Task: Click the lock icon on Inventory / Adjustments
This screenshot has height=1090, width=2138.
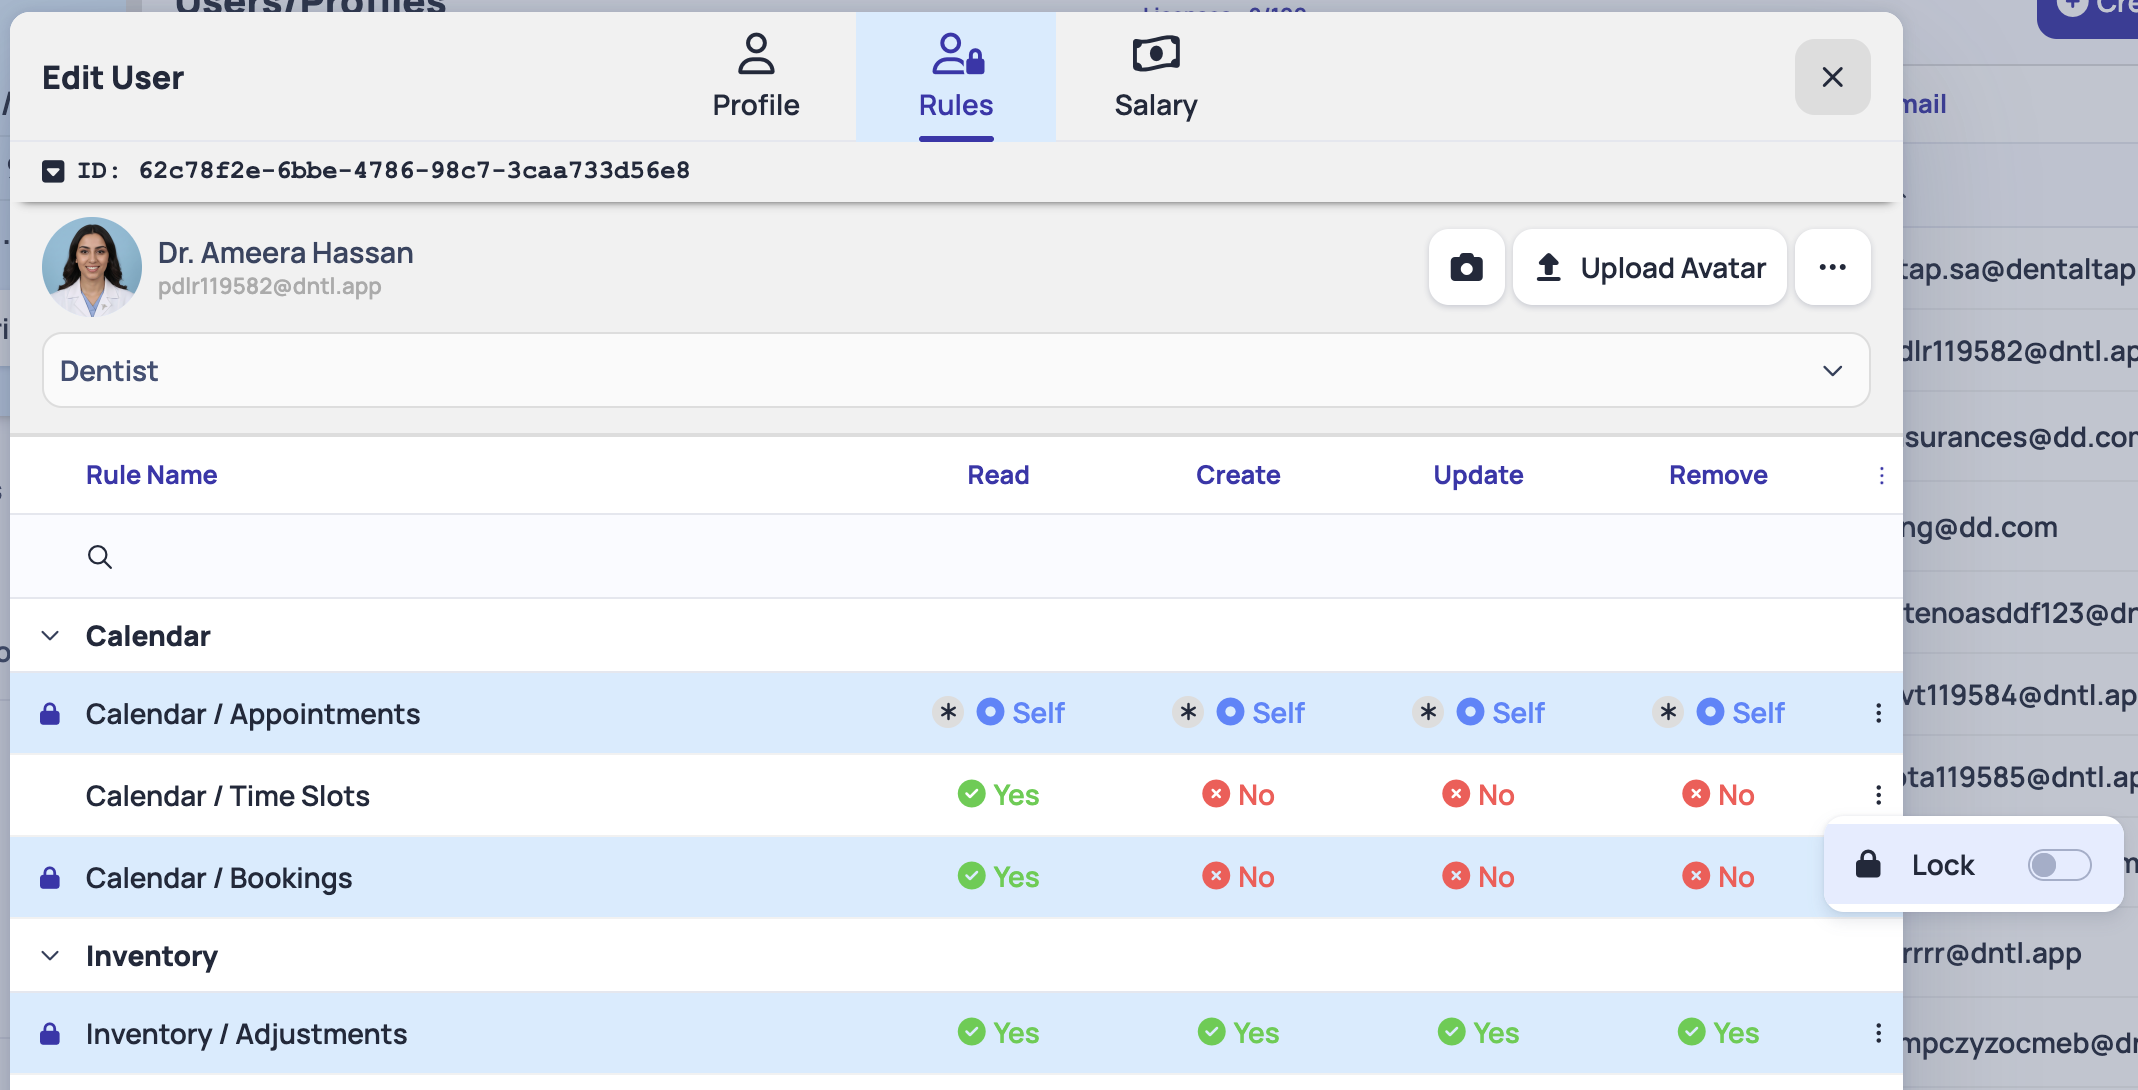Action: 50,1033
